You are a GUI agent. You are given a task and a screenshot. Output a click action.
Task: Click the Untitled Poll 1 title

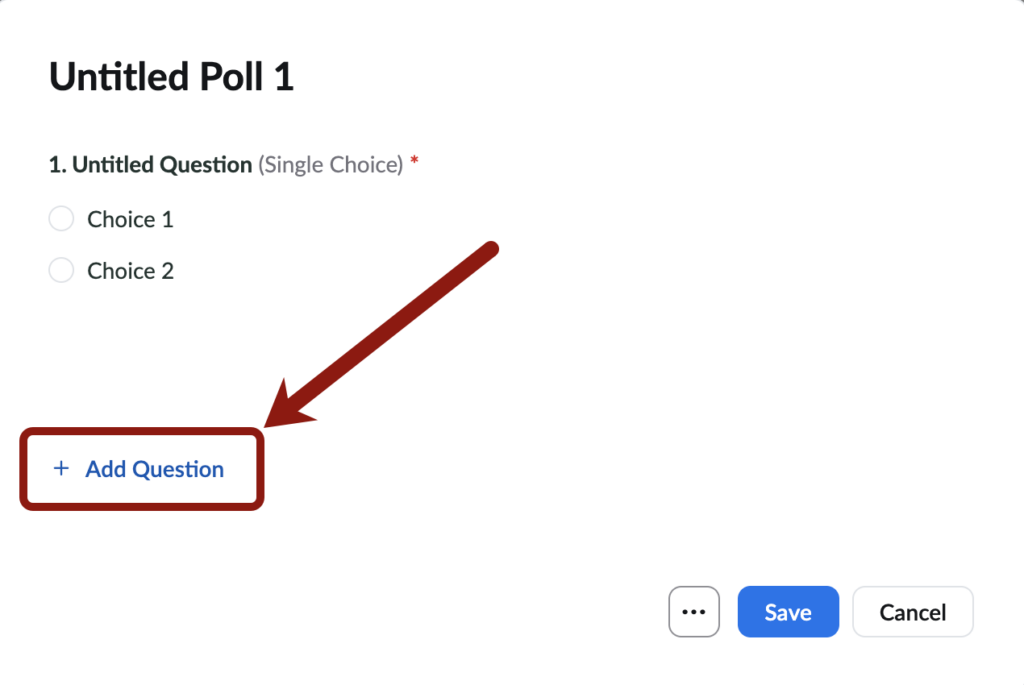[171, 75]
